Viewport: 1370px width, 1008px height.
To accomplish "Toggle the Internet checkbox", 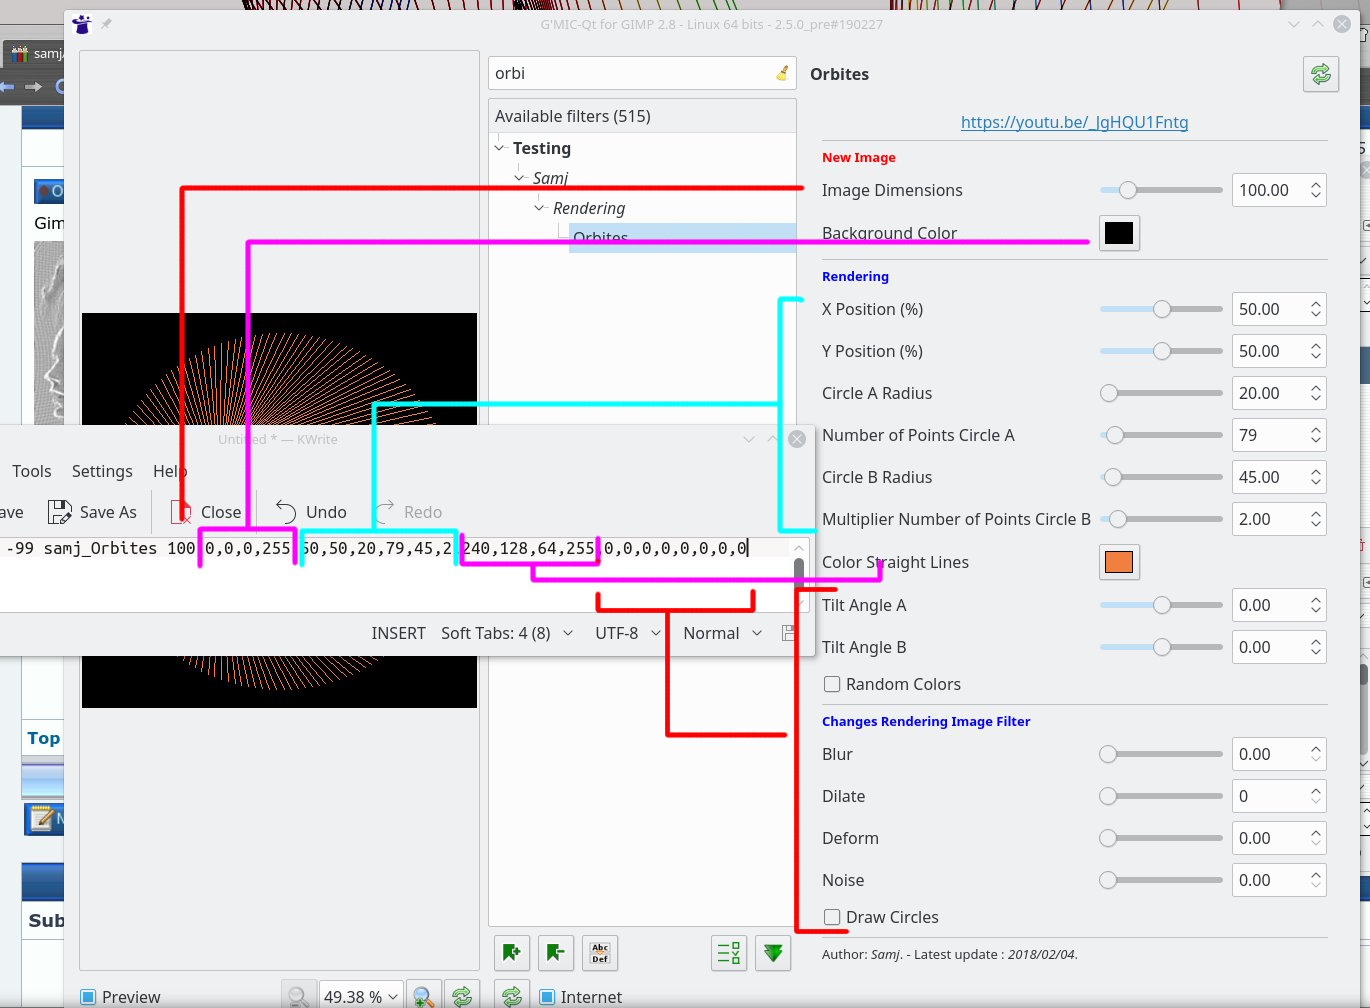I will [547, 997].
